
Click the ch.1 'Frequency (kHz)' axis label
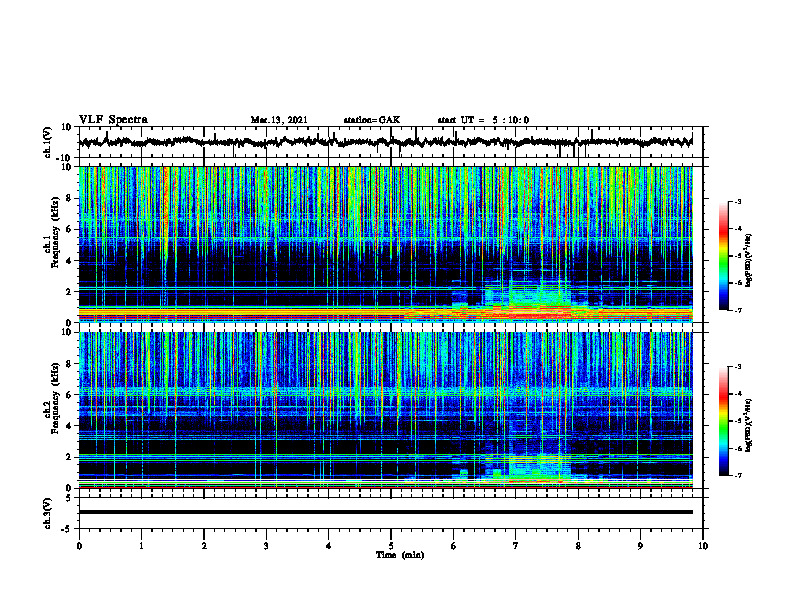(53, 232)
